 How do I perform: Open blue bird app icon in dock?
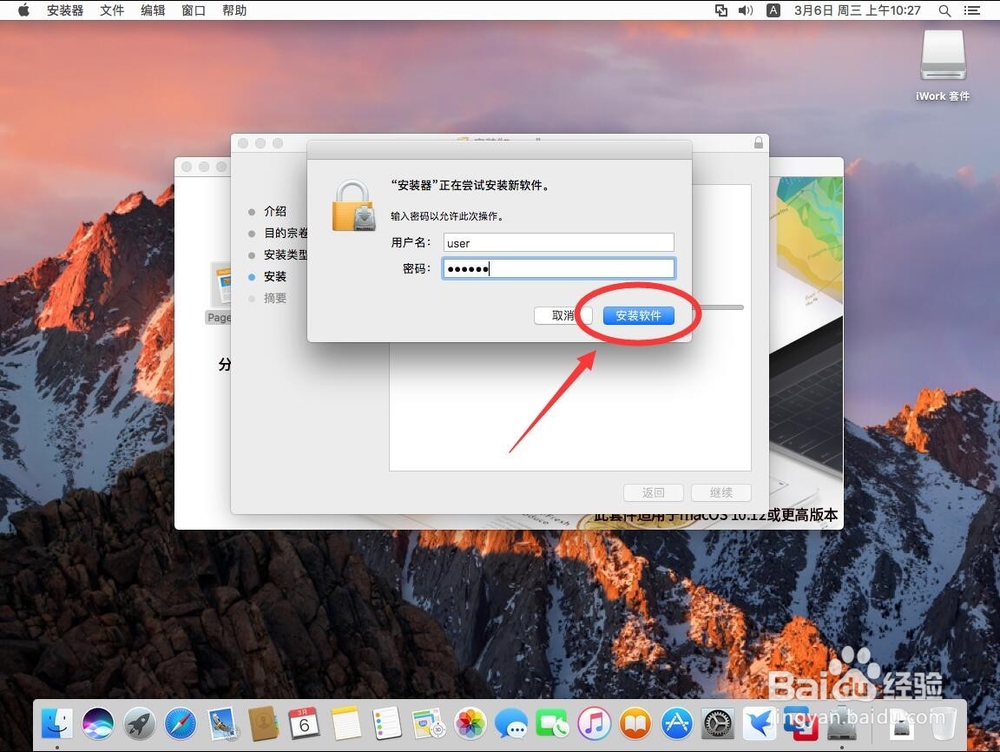coord(760,723)
